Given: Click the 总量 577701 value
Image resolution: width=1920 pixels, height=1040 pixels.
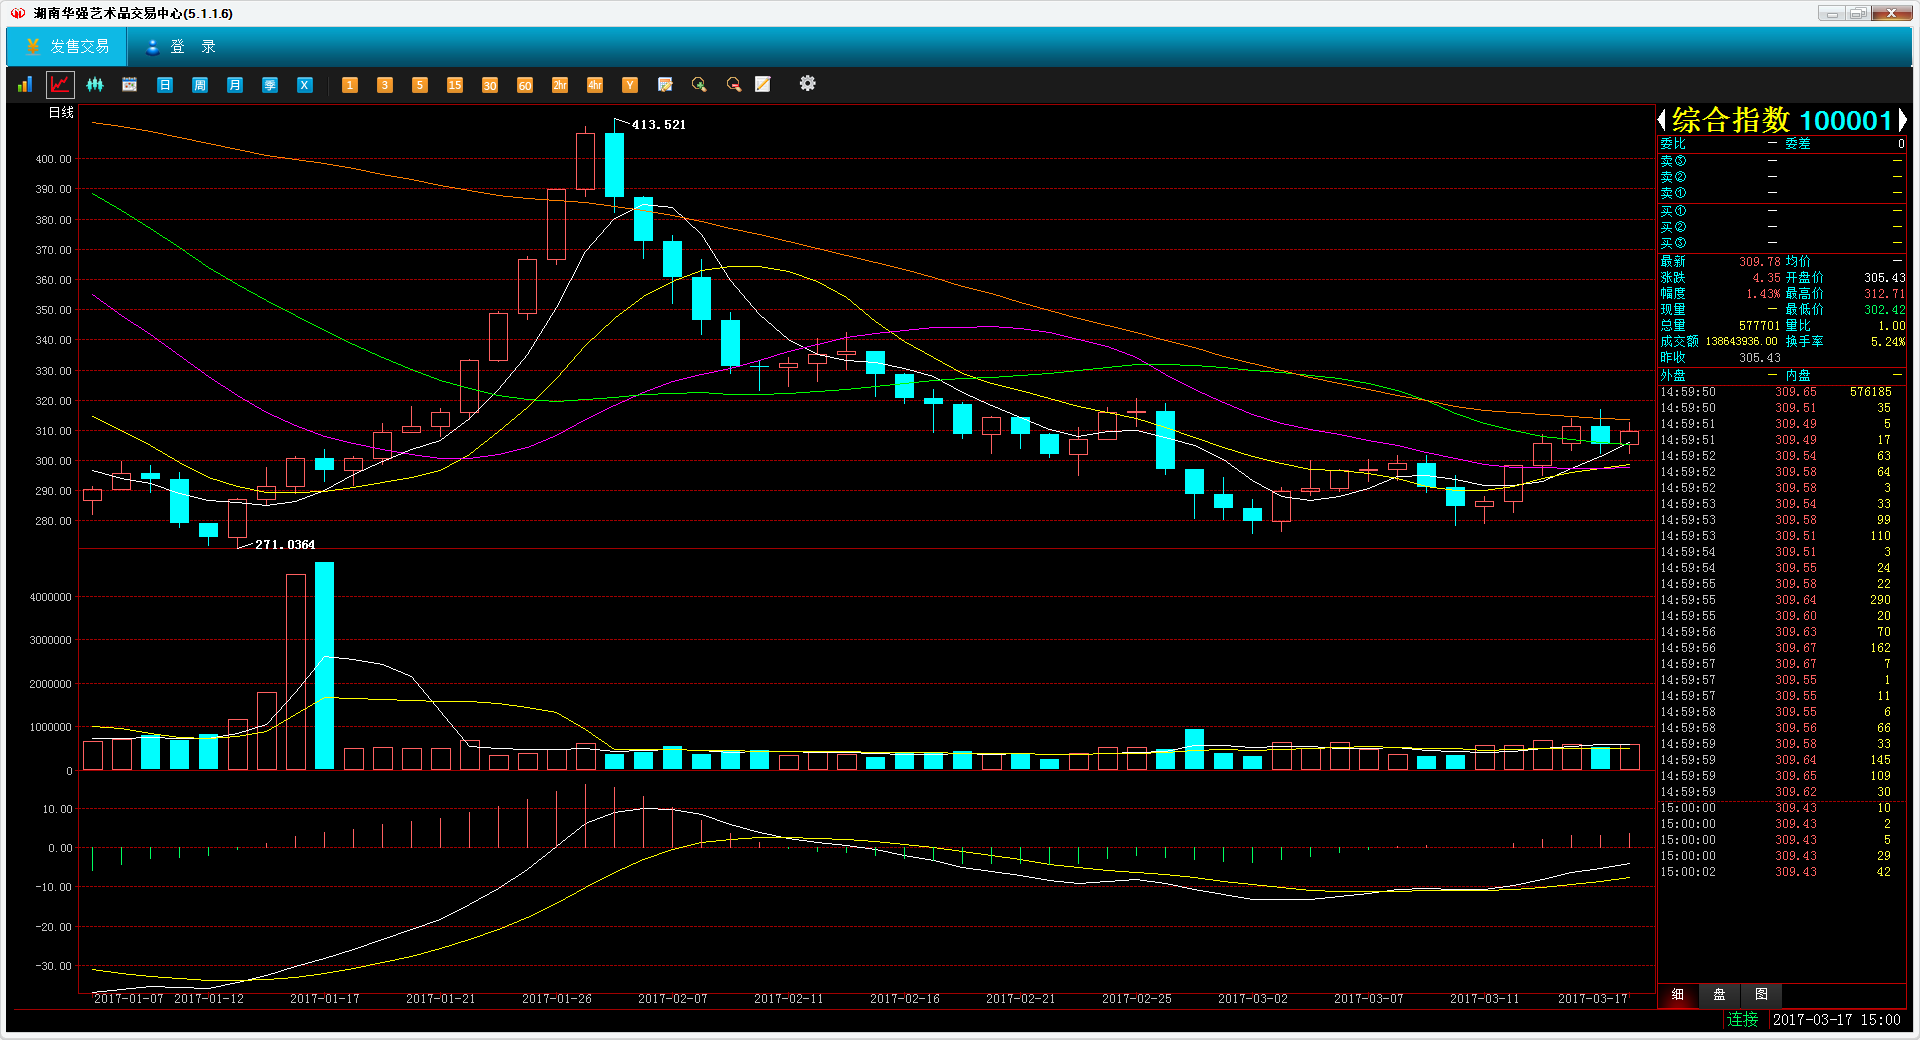Looking at the screenshot, I should [x=1760, y=326].
